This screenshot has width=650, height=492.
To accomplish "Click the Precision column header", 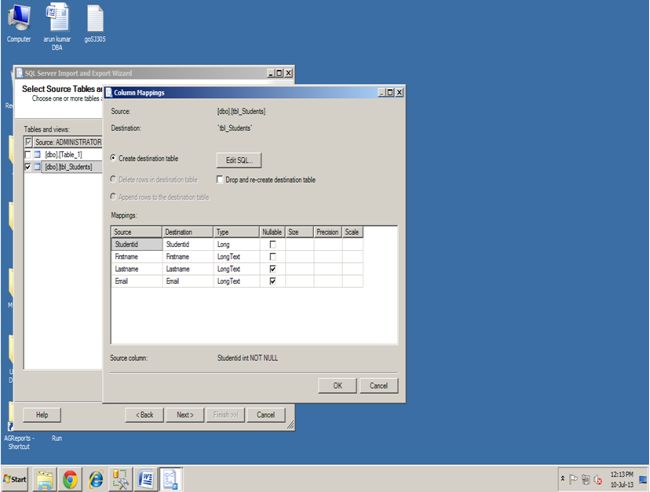I will click(x=327, y=232).
